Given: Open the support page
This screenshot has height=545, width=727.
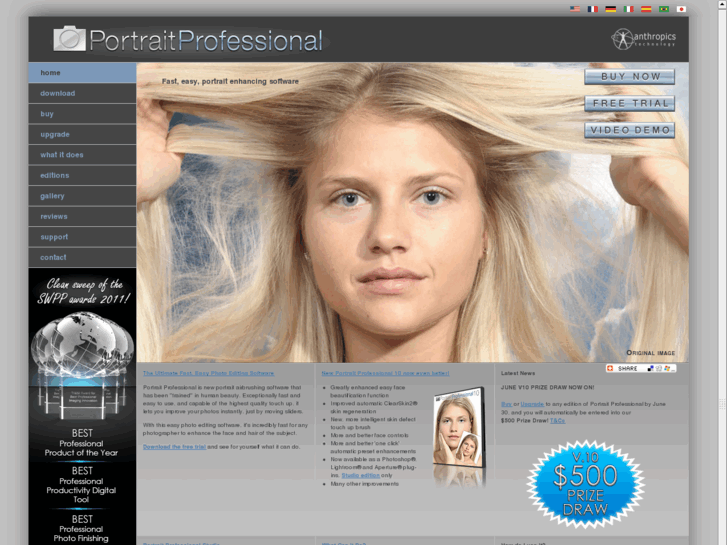Looking at the screenshot, I should tap(82, 237).
